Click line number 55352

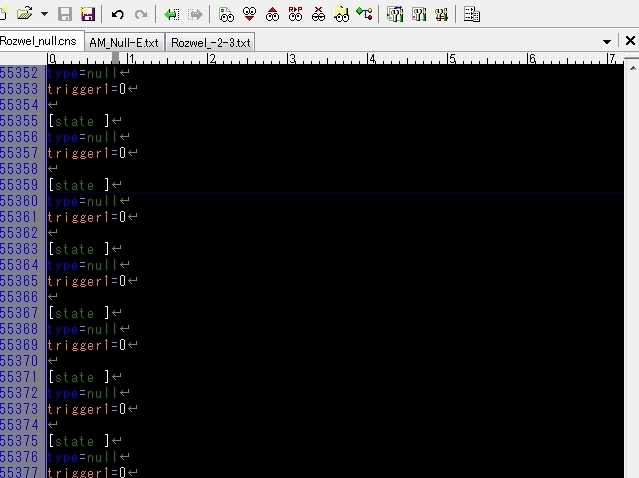pos(19,73)
